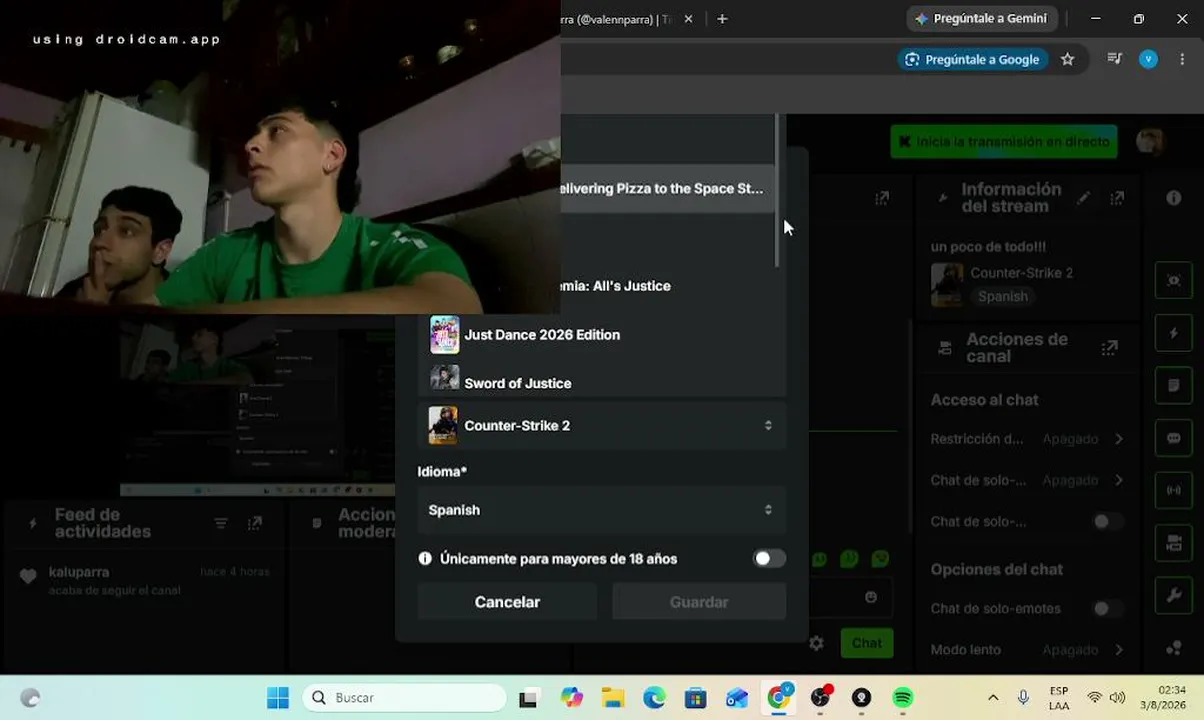Open the Counter-Strike 2 category dropdown

click(x=601, y=425)
